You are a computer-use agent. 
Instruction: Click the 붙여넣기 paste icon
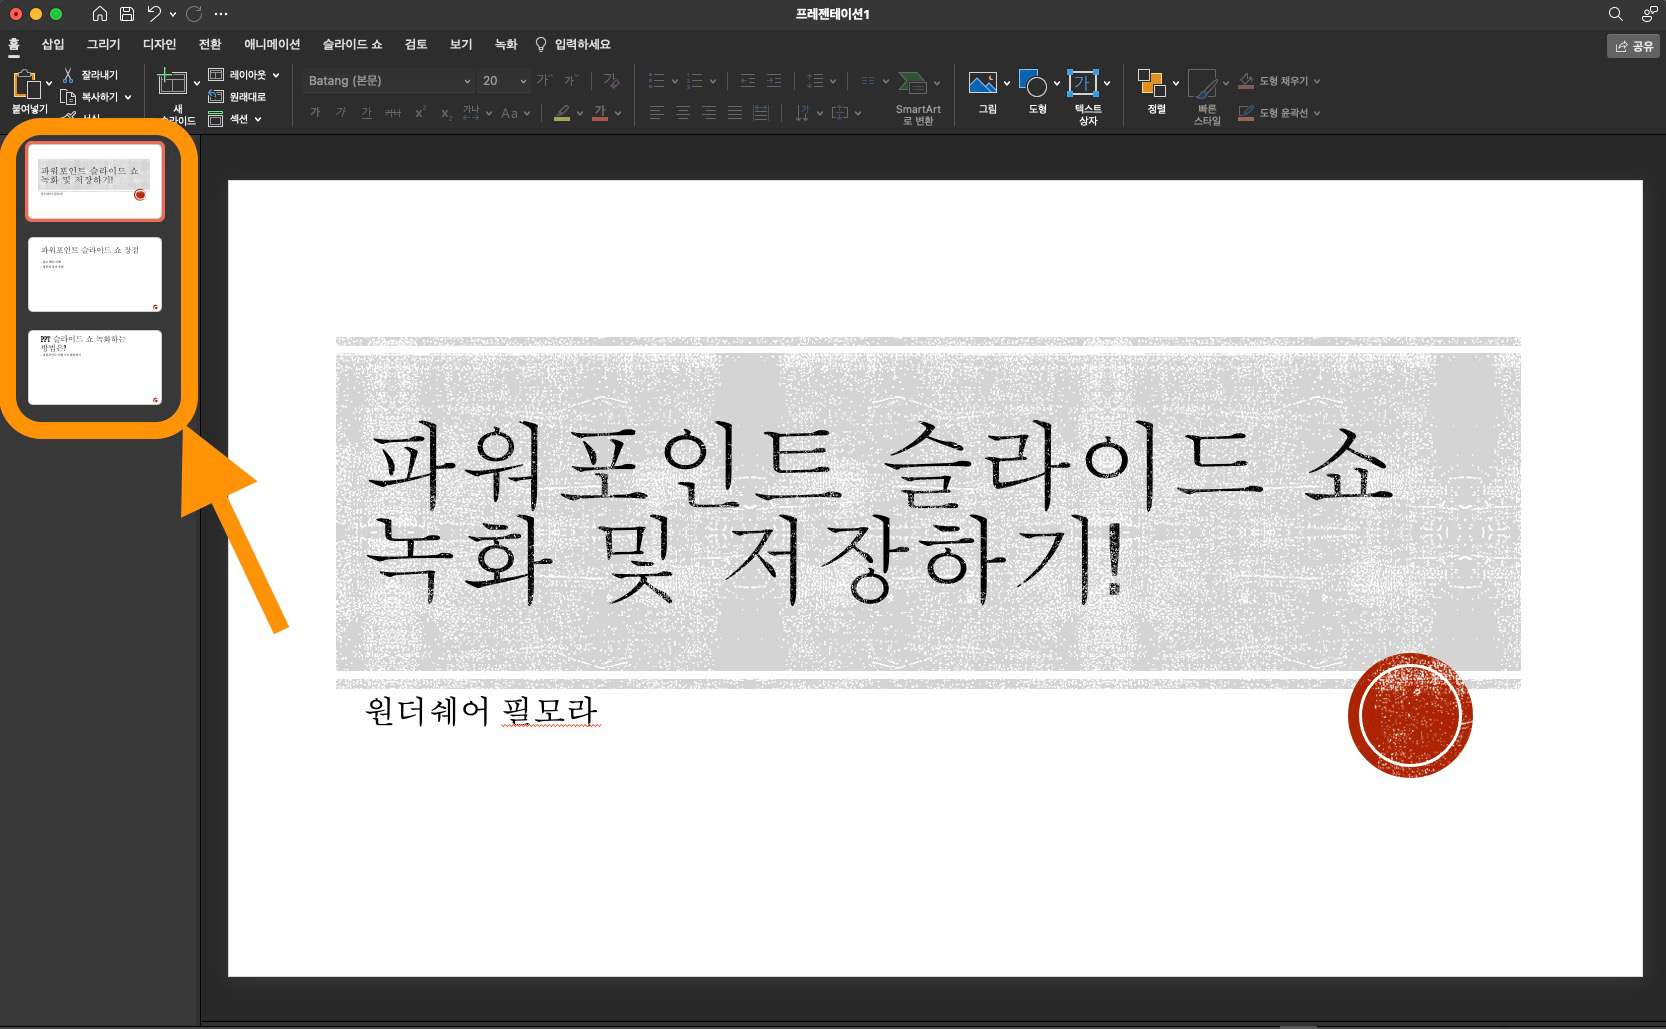(x=26, y=85)
